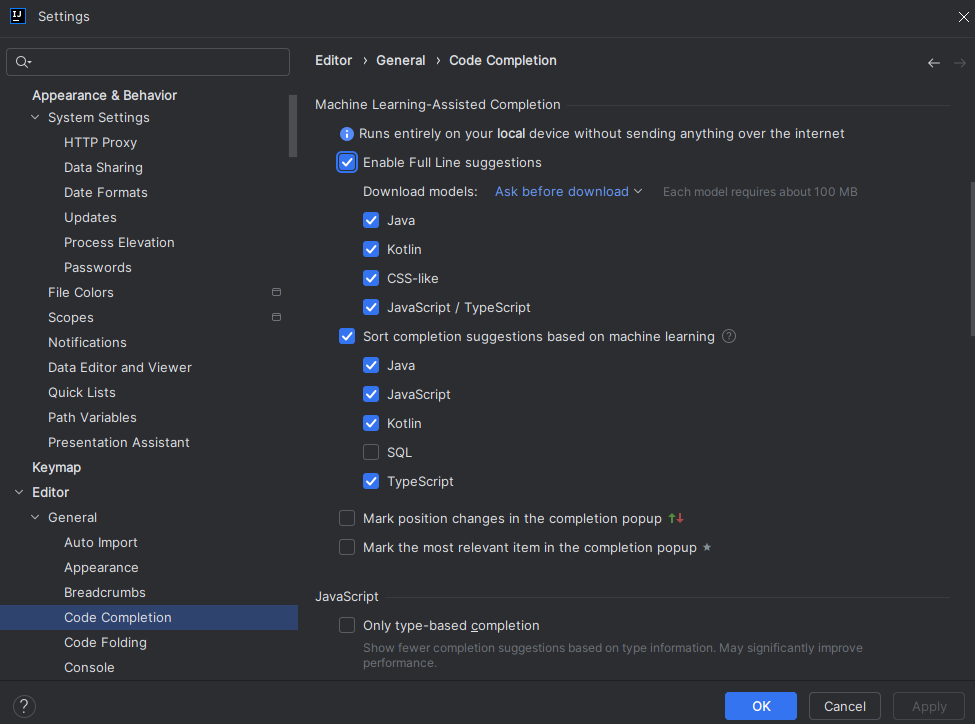Image resolution: width=975 pixels, height=724 pixels.
Task: Select Appearance & Behavior category
Action: [x=104, y=95]
